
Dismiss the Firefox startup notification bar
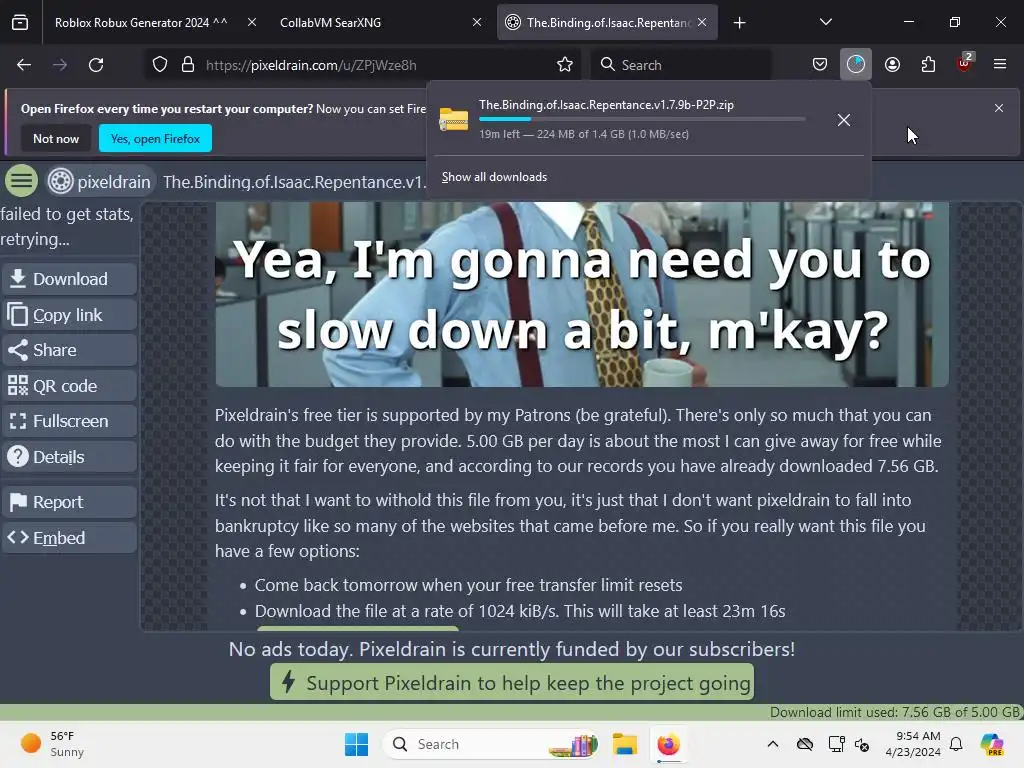pos(999,108)
